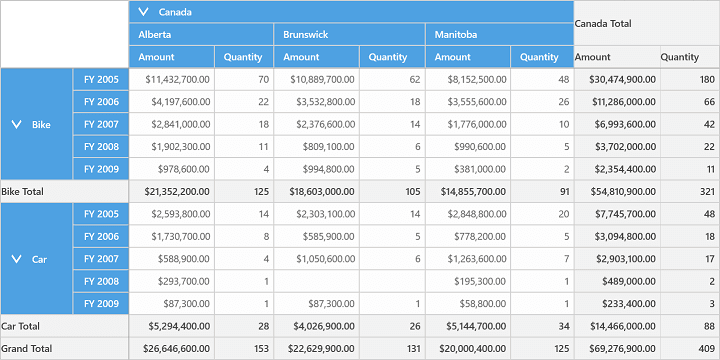This screenshot has height=360, width=720.
Task: Click Alberta's Amount column header
Action: coord(172,57)
